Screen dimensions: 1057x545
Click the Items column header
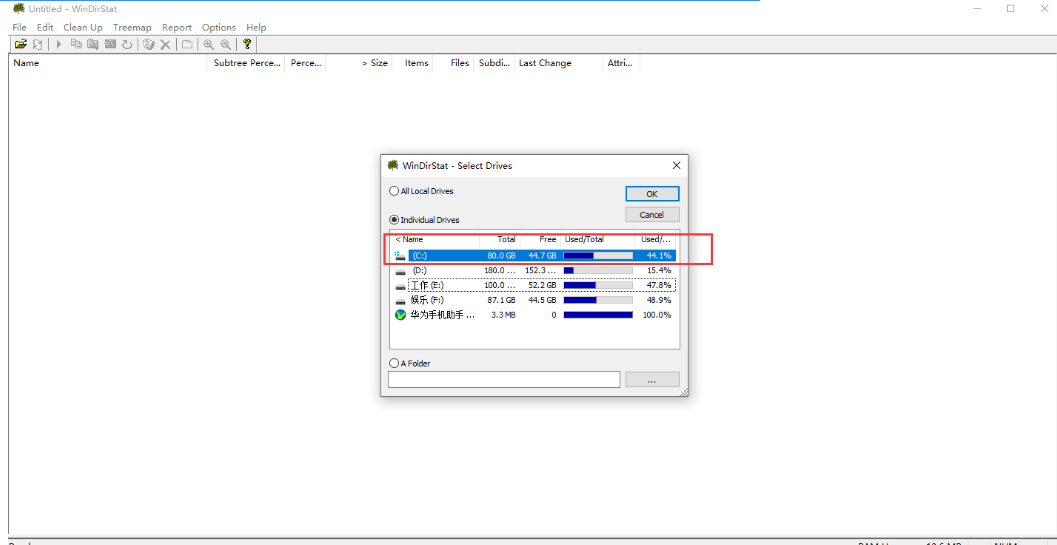(412, 63)
